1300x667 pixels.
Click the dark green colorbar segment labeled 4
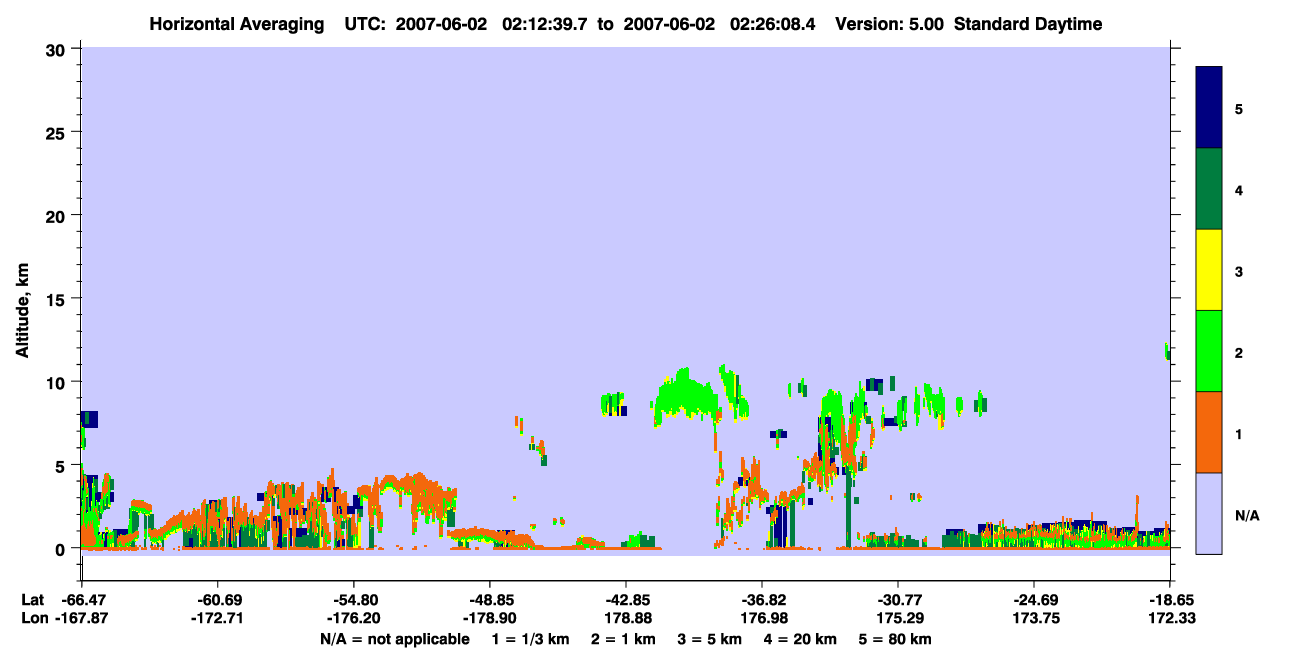pyautogui.click(x=1209, y=189)
